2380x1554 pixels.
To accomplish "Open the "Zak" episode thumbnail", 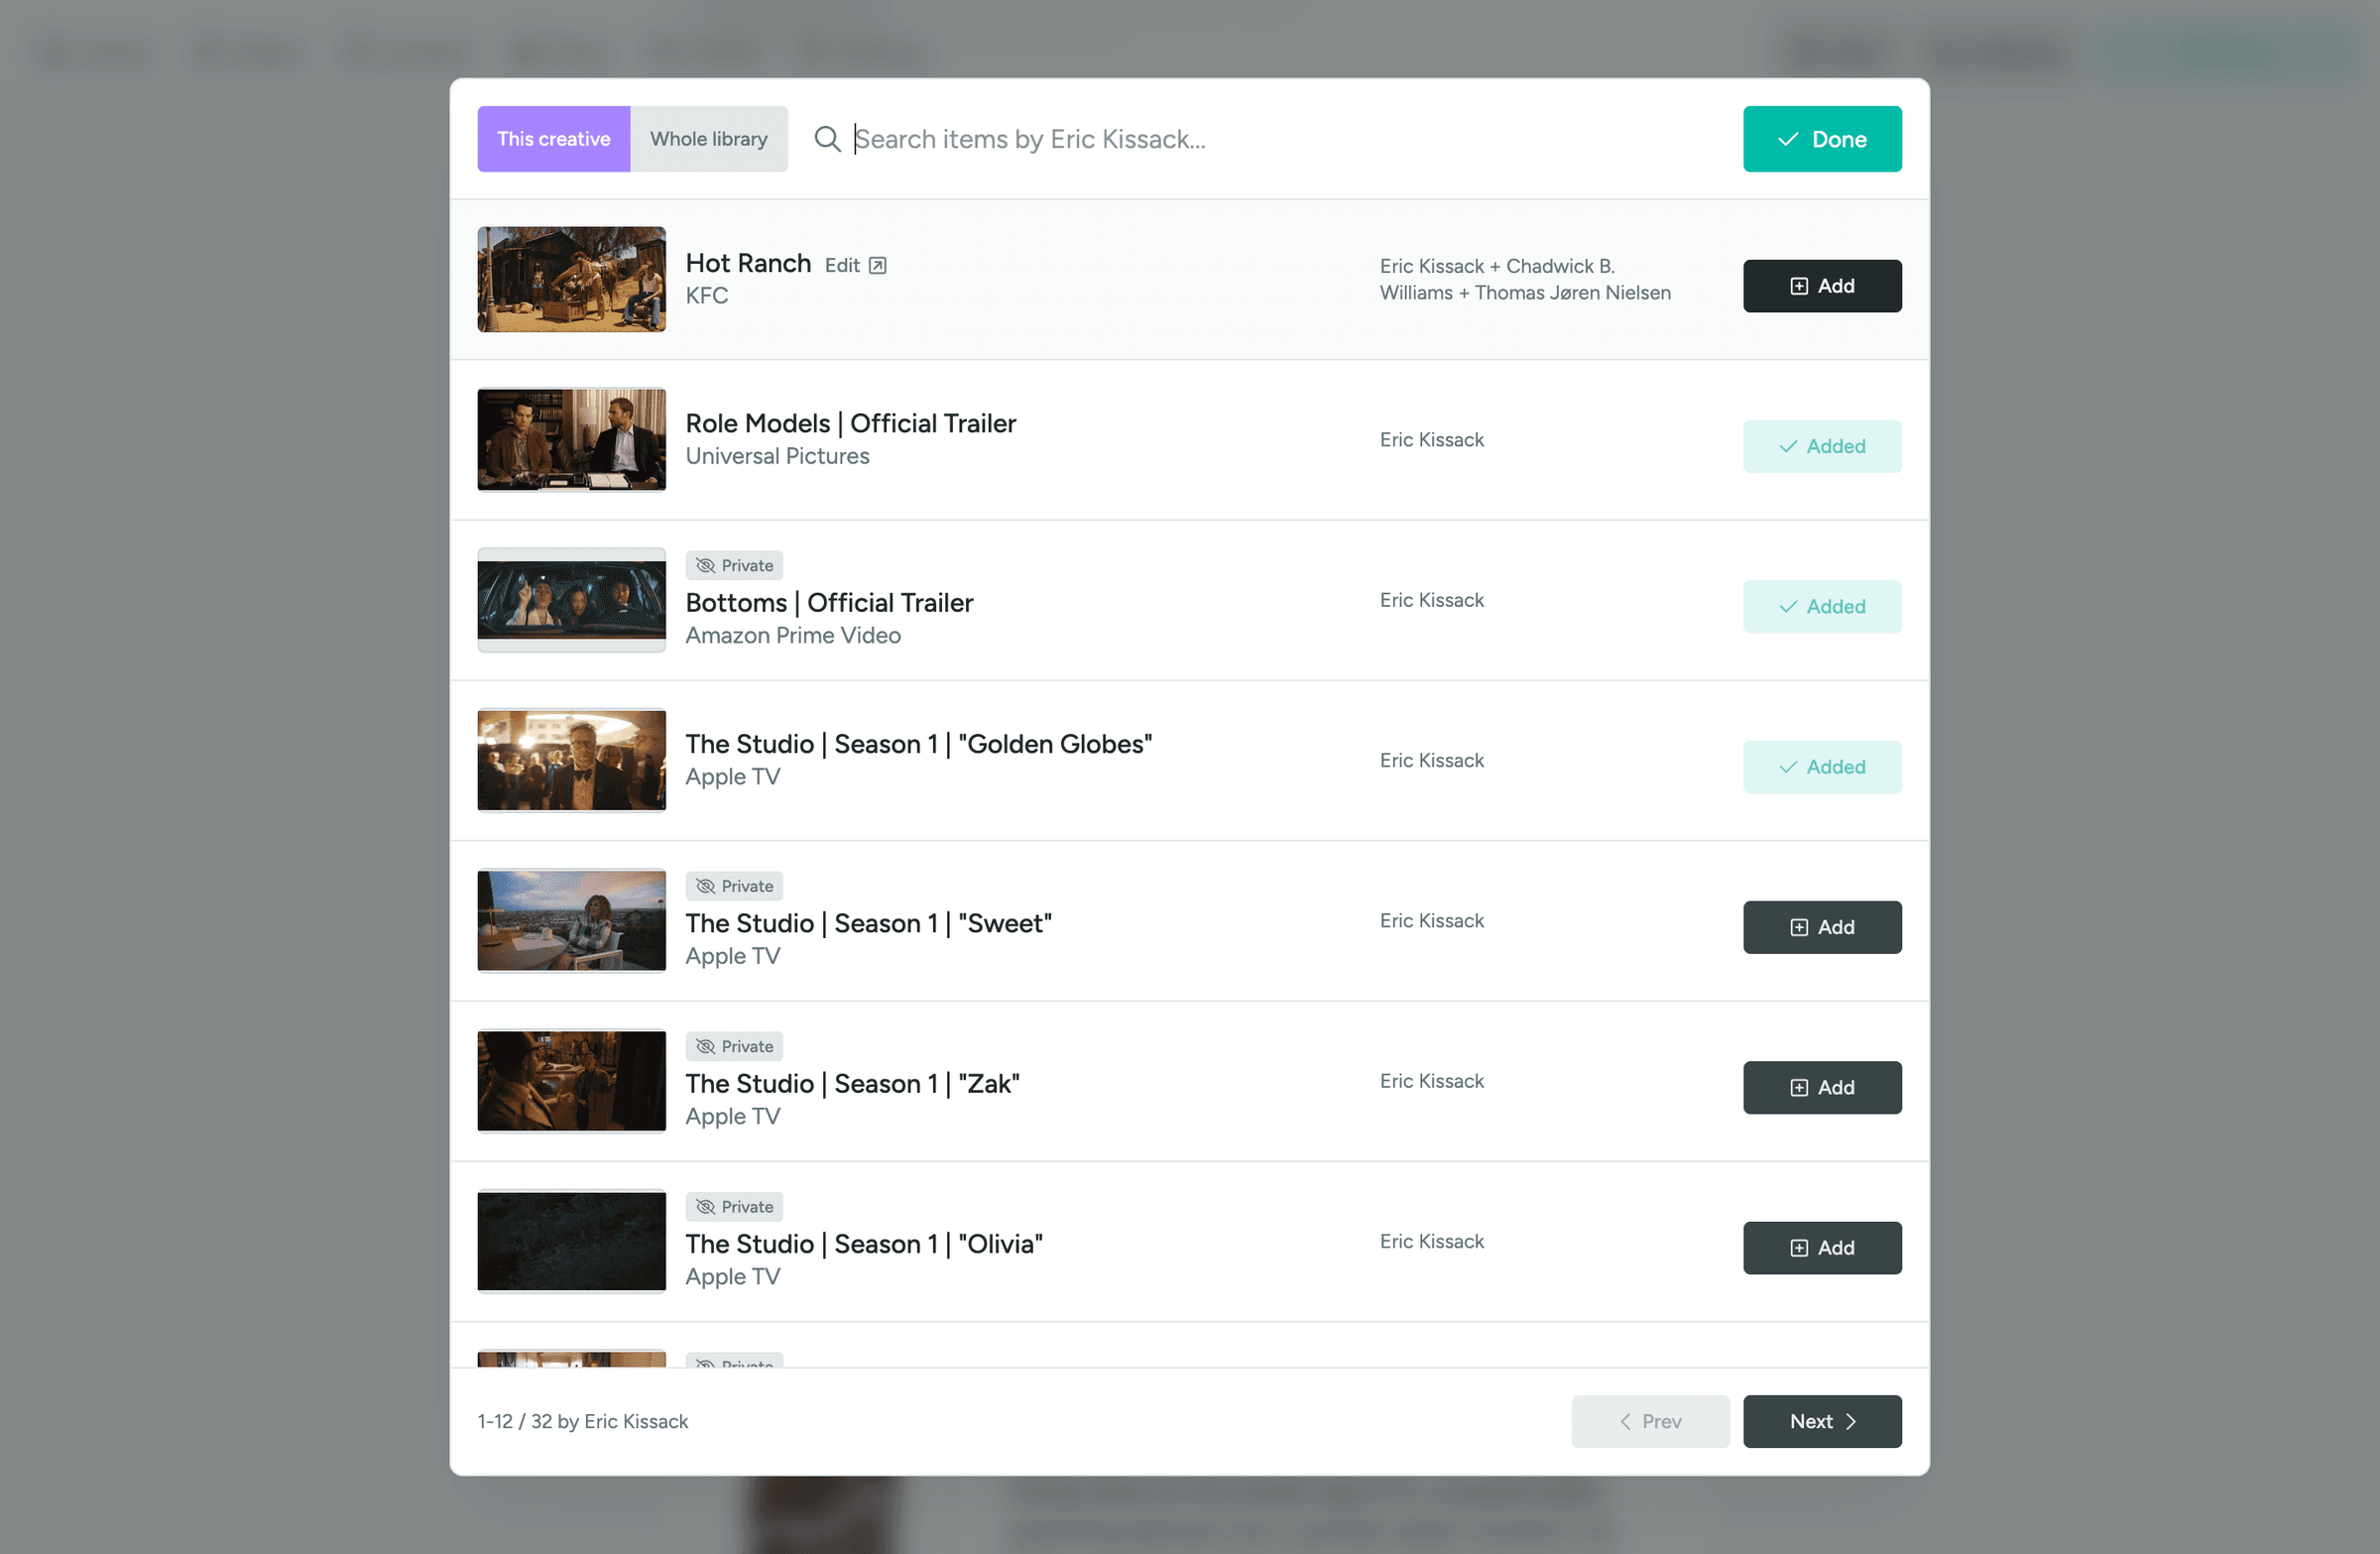I will pyautogui.click(x=571, y=1081).
